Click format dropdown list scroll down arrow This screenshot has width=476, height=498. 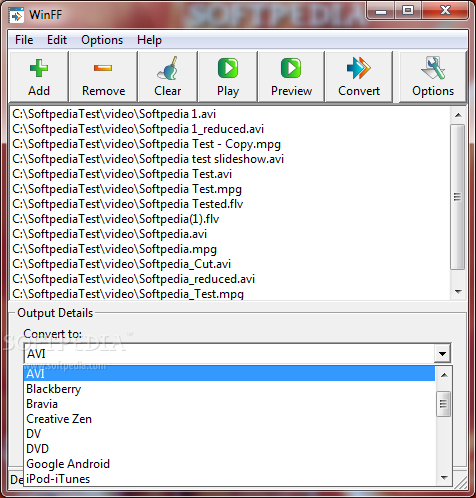coord(444,478)
